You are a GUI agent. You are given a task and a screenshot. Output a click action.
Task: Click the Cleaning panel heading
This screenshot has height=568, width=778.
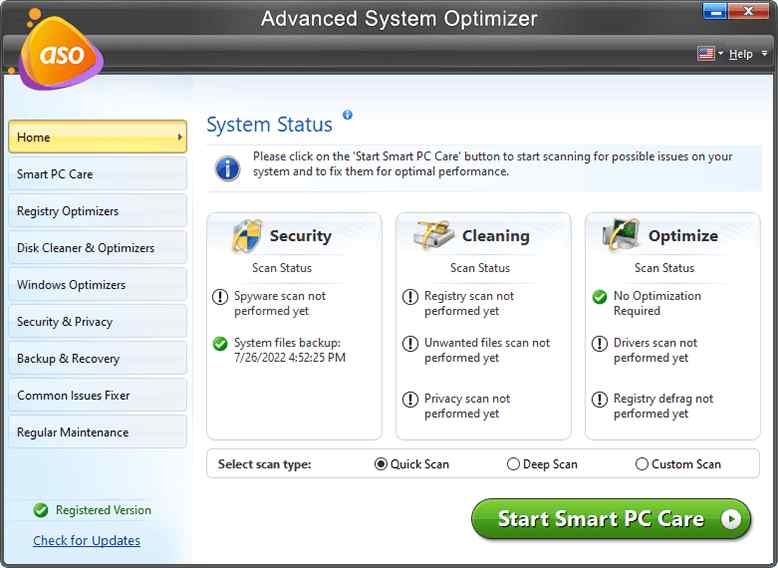click(x=496, y=236)
